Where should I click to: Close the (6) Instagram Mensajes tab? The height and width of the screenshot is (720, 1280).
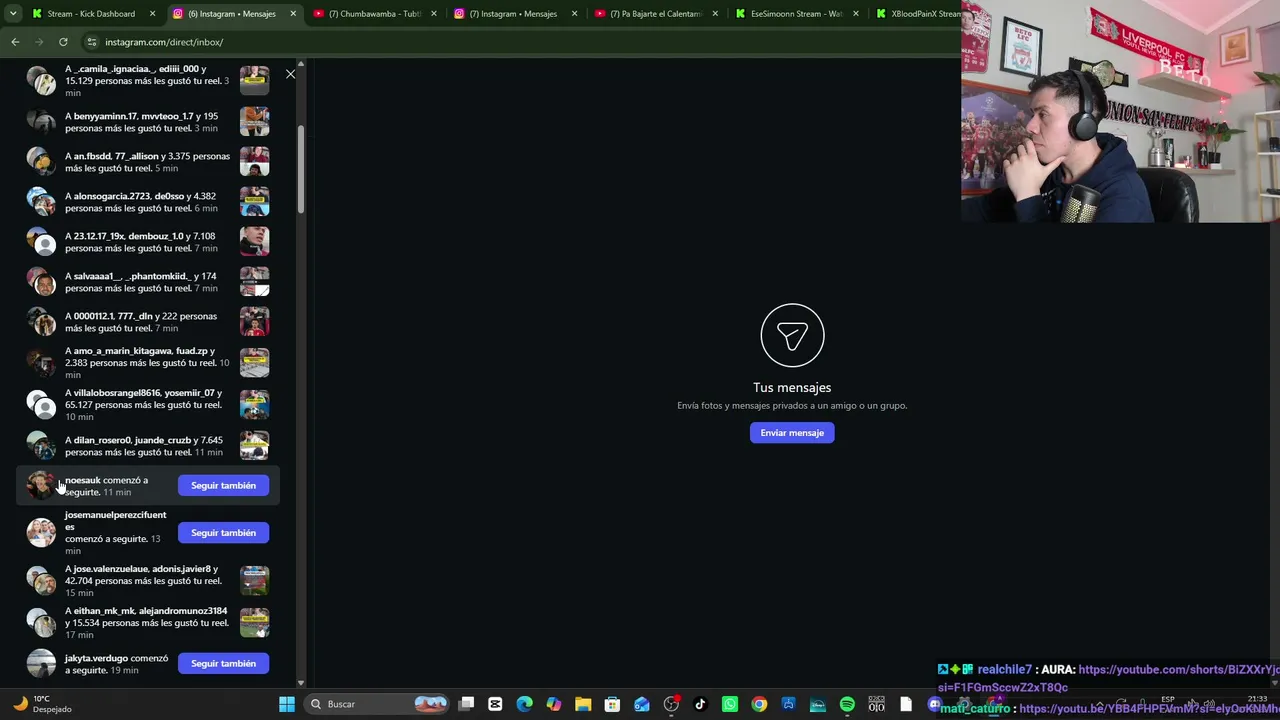point(293,14)
